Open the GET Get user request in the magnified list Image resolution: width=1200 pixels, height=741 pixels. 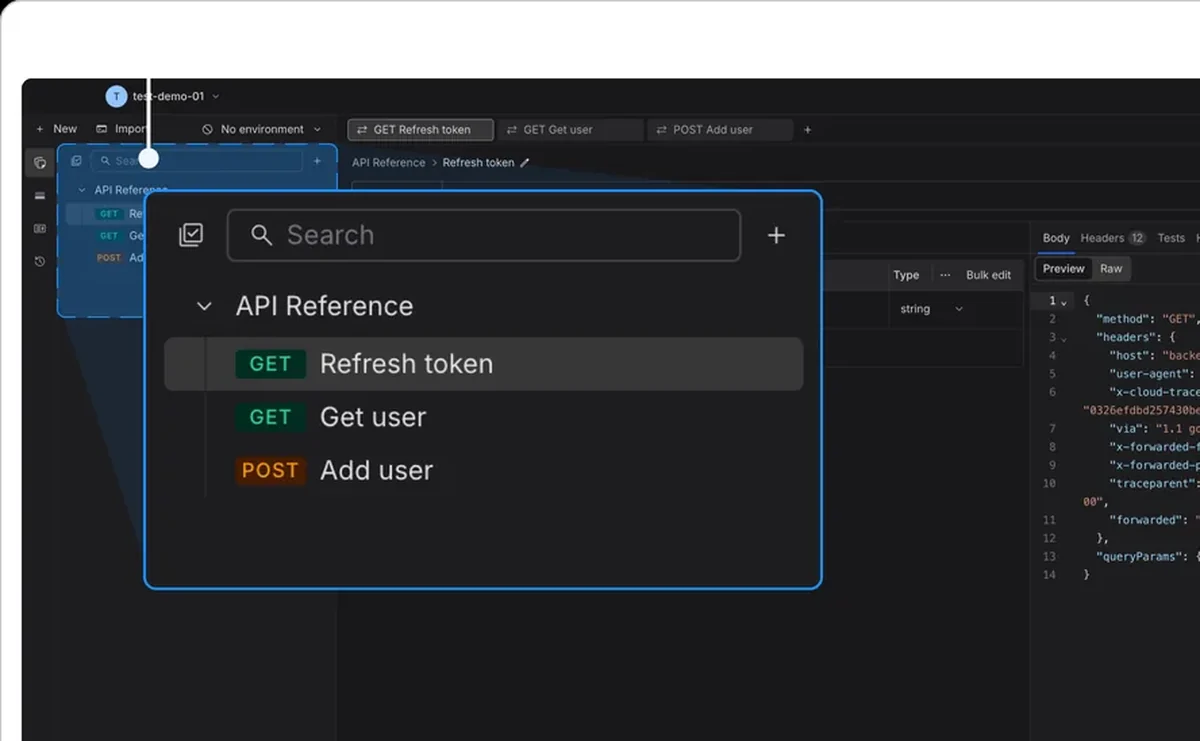[484, 417]
